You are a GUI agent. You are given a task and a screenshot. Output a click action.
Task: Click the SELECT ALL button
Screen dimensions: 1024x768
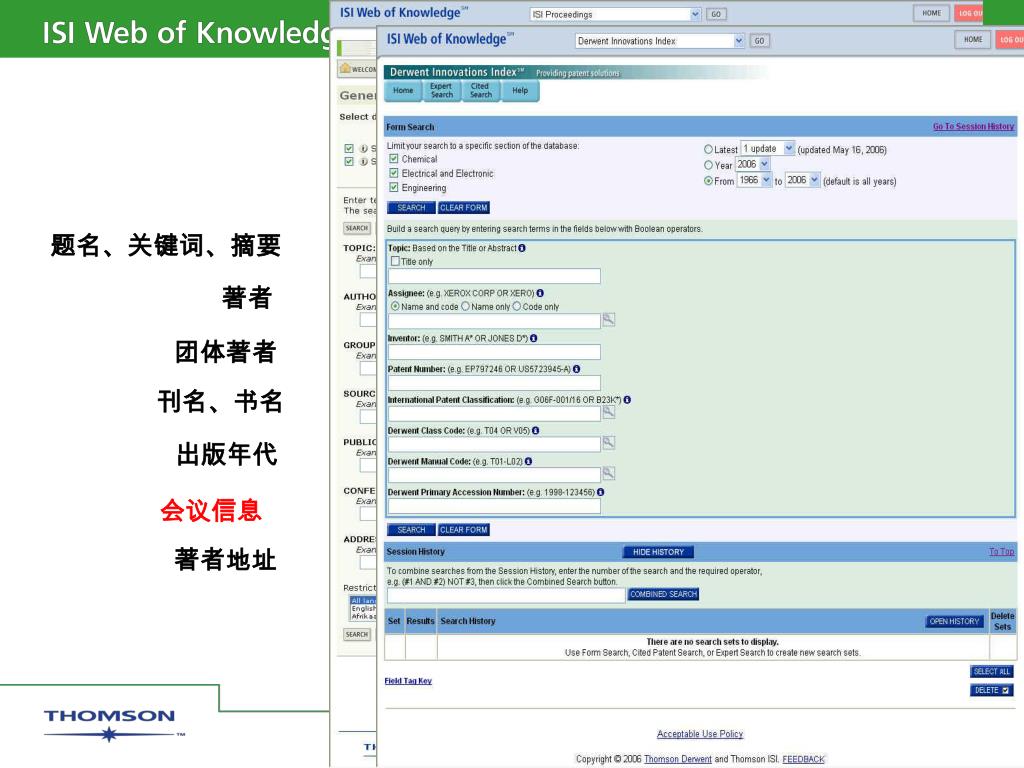(991, 671)
